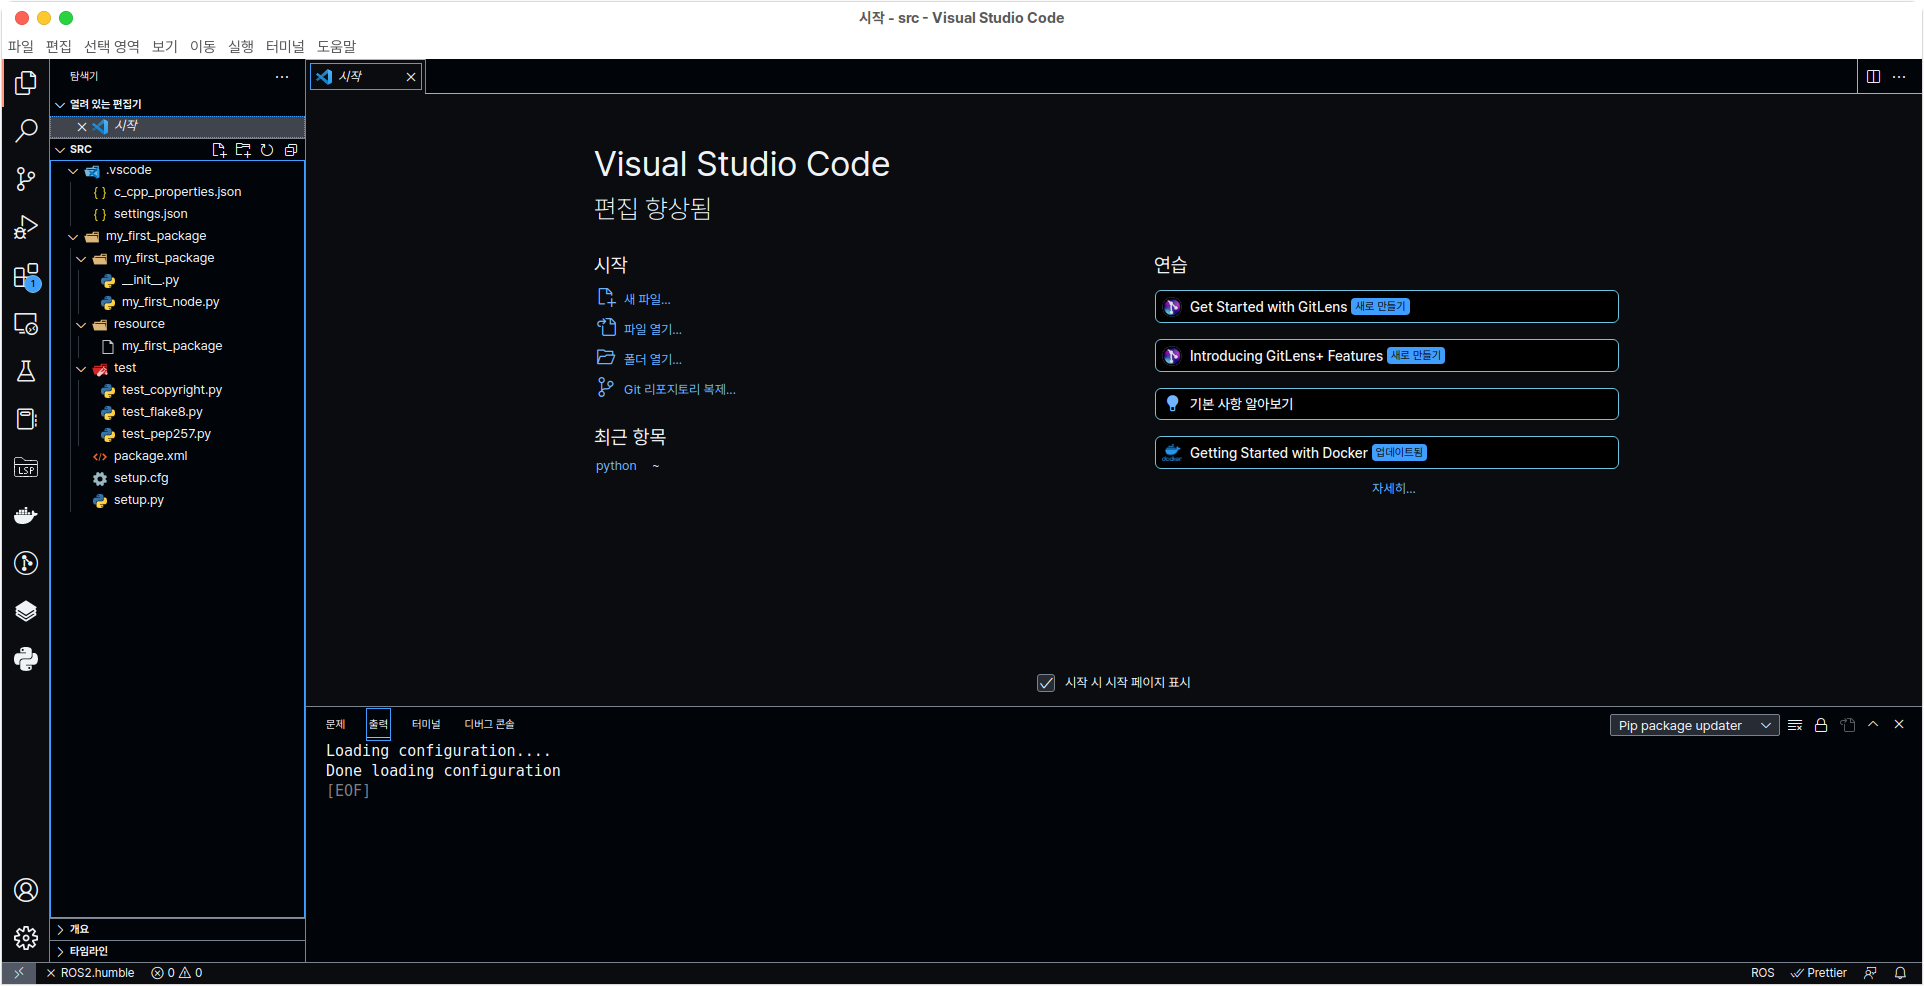Click Prettier status bar item
This screenshot has width=1924, height=986.
[1819, 973]
